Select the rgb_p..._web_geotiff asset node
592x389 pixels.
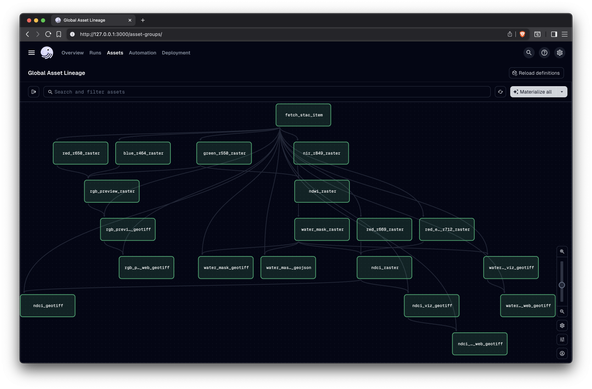[x=146, y=267]
